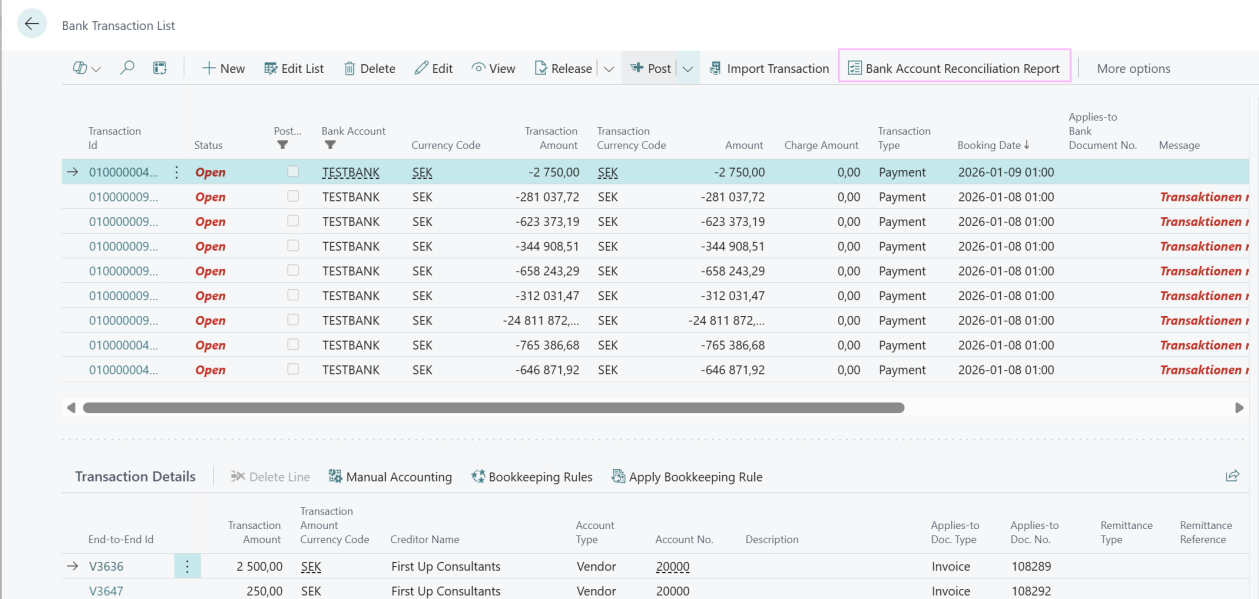Tick Posted checkbox for the -765 386,68 row
This screenshot has height=599, width=1259.
click(293, 344)
